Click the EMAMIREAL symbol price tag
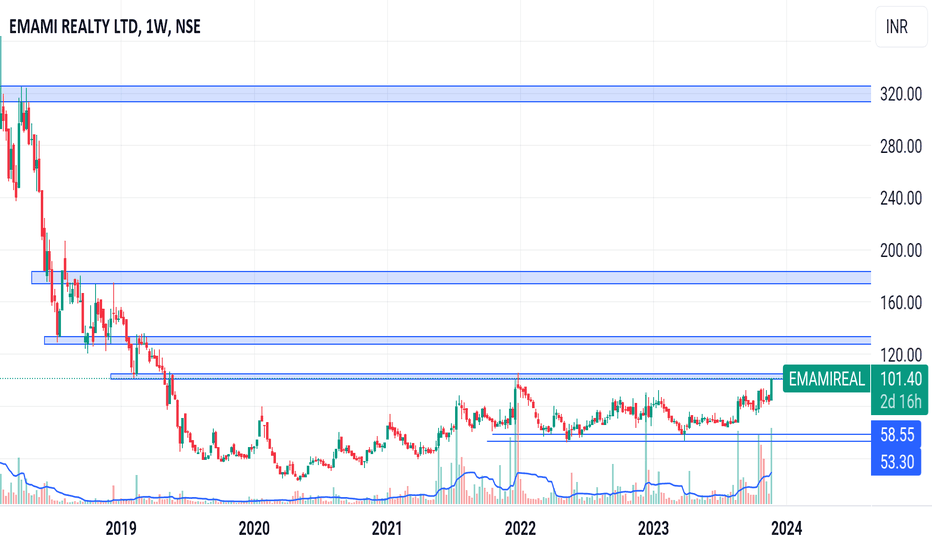932x550 pixels. [826, 379]
